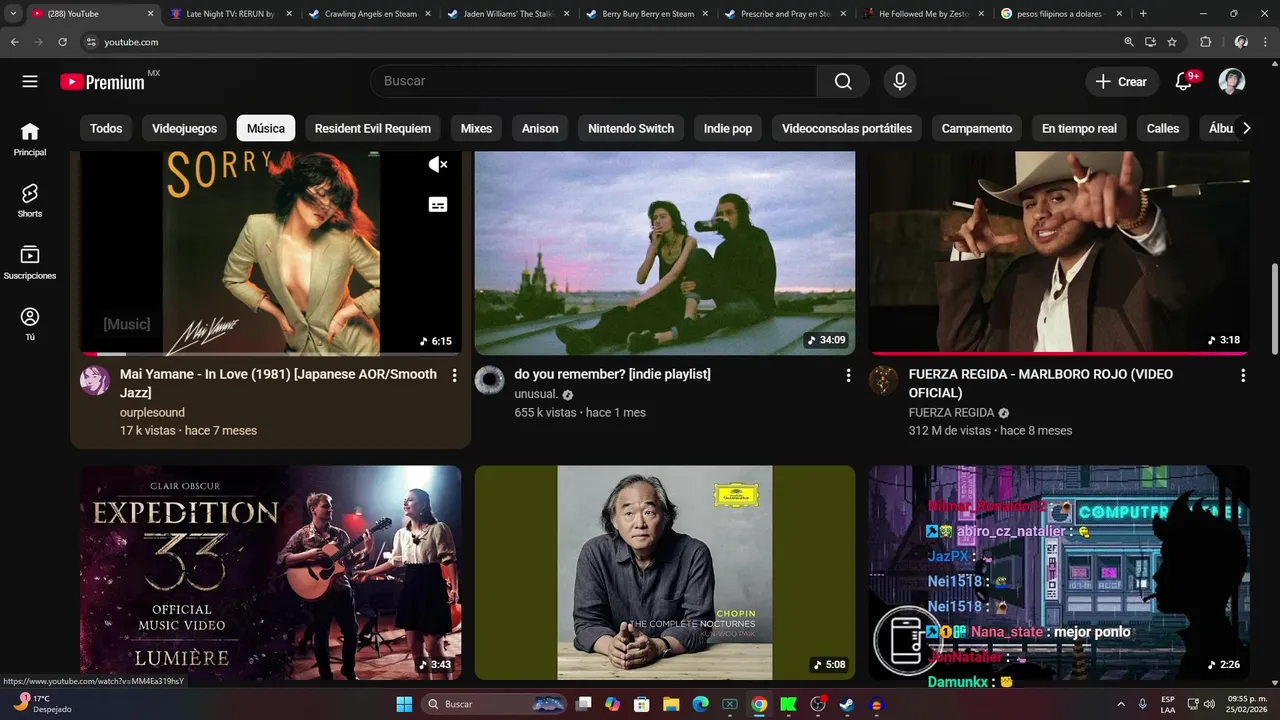Open the Marlboro Rojo video thumbnail
The height and width of the screenshot is (720, 1280).
click(x=1059, y=253)
